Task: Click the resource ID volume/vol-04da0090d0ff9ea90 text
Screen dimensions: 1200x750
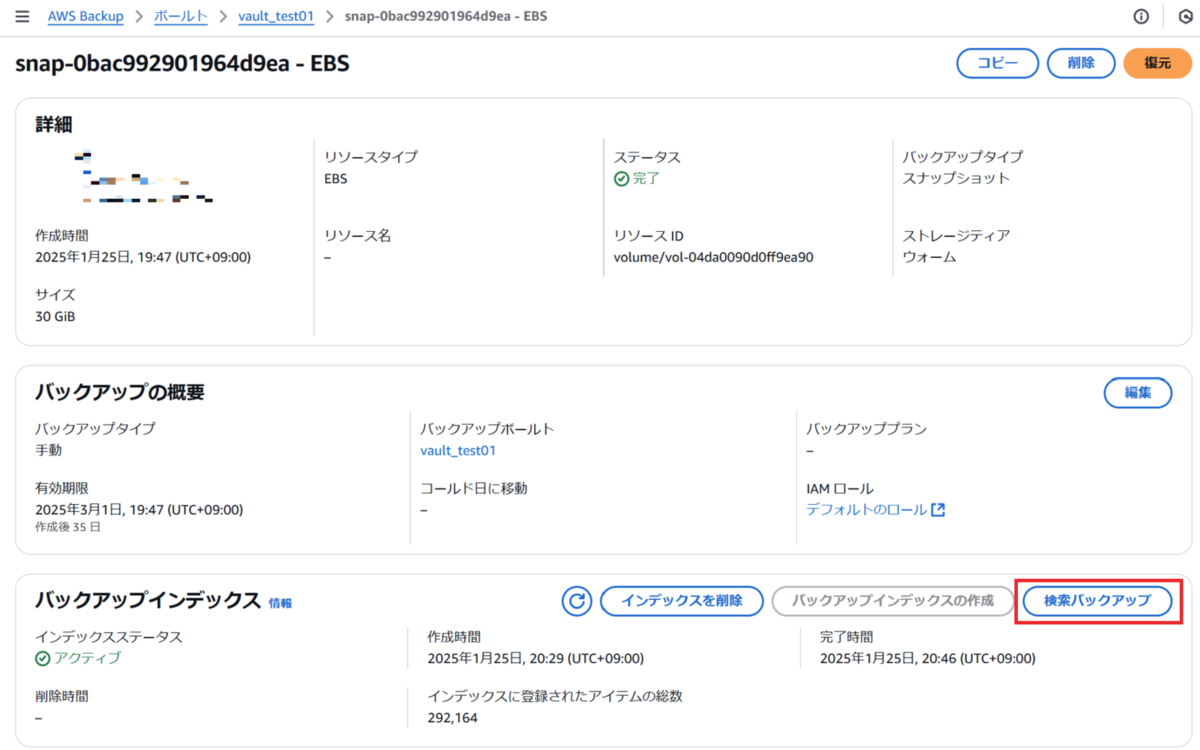Action: coord(713,257)
